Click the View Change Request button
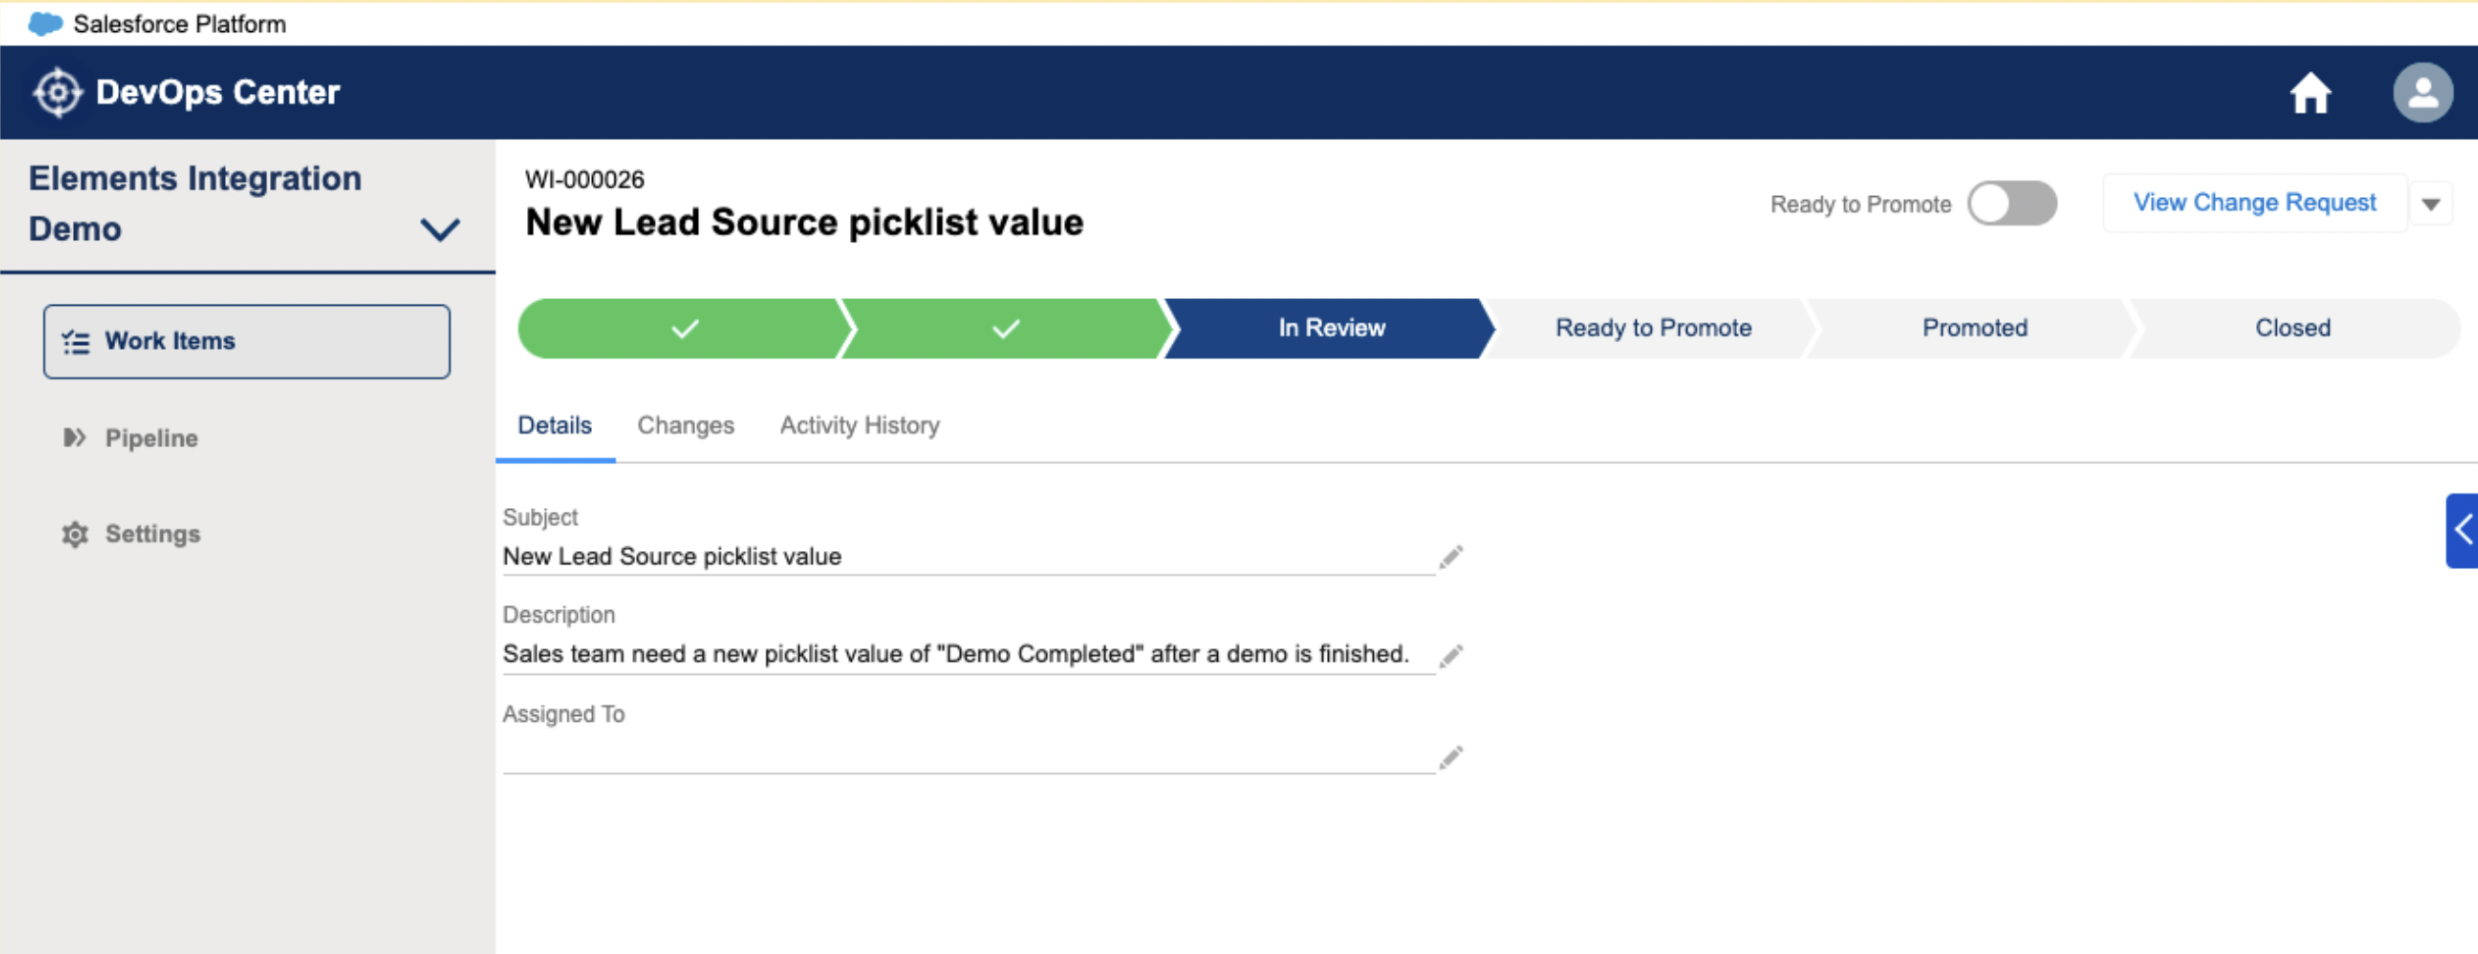Screen dimensions: 2478x954 tap(2255, 203)
